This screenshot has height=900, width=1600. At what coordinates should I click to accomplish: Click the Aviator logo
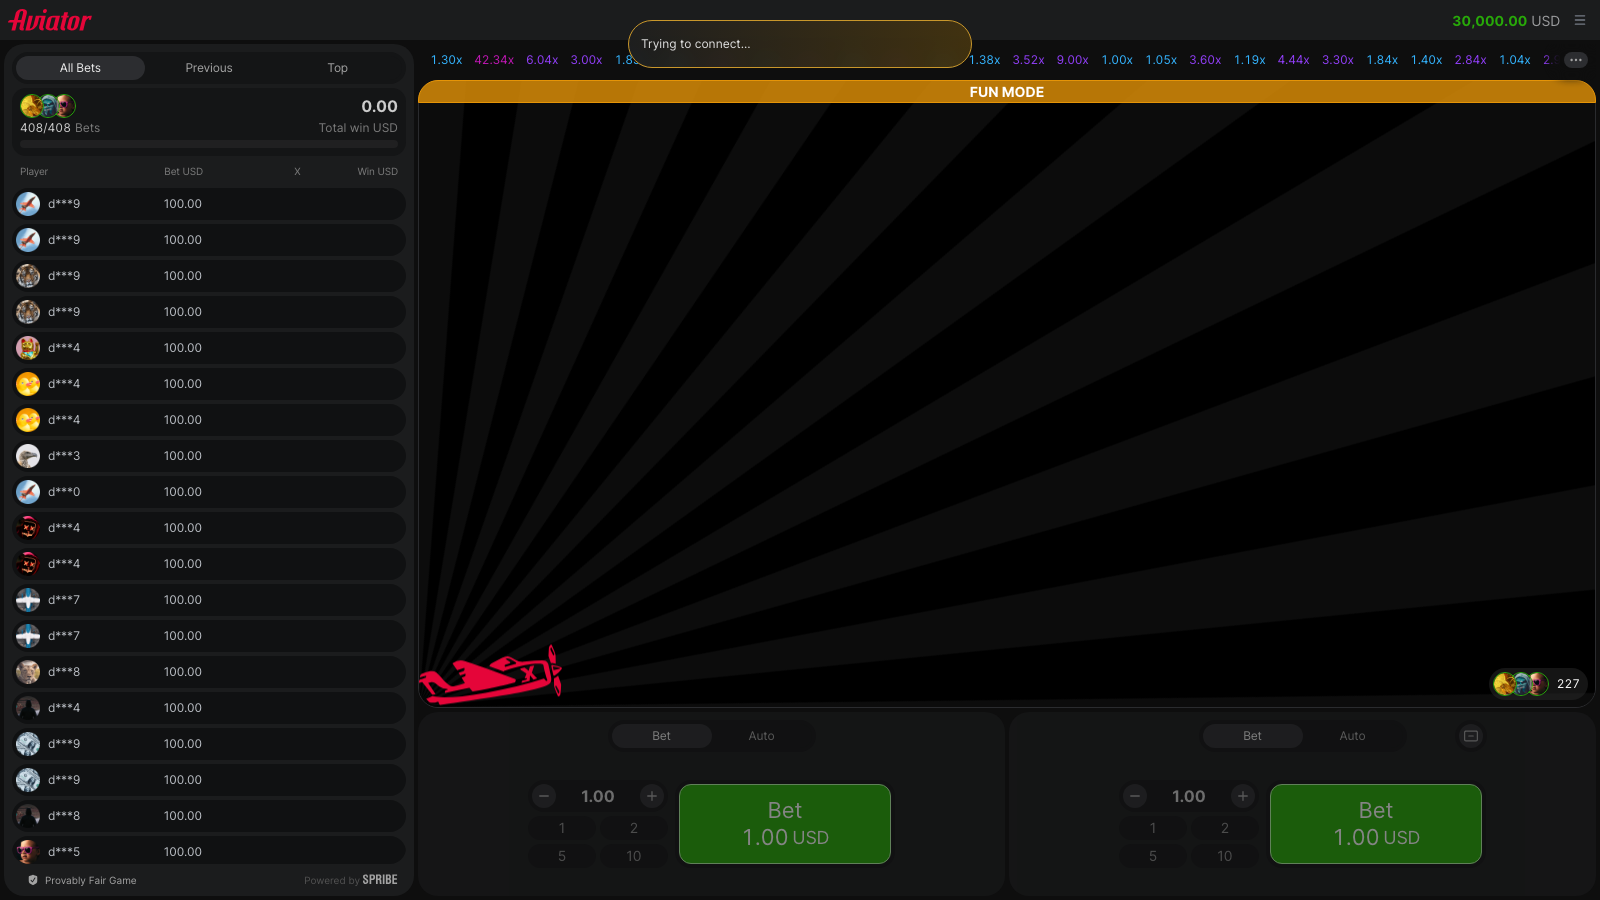(50, 20)
